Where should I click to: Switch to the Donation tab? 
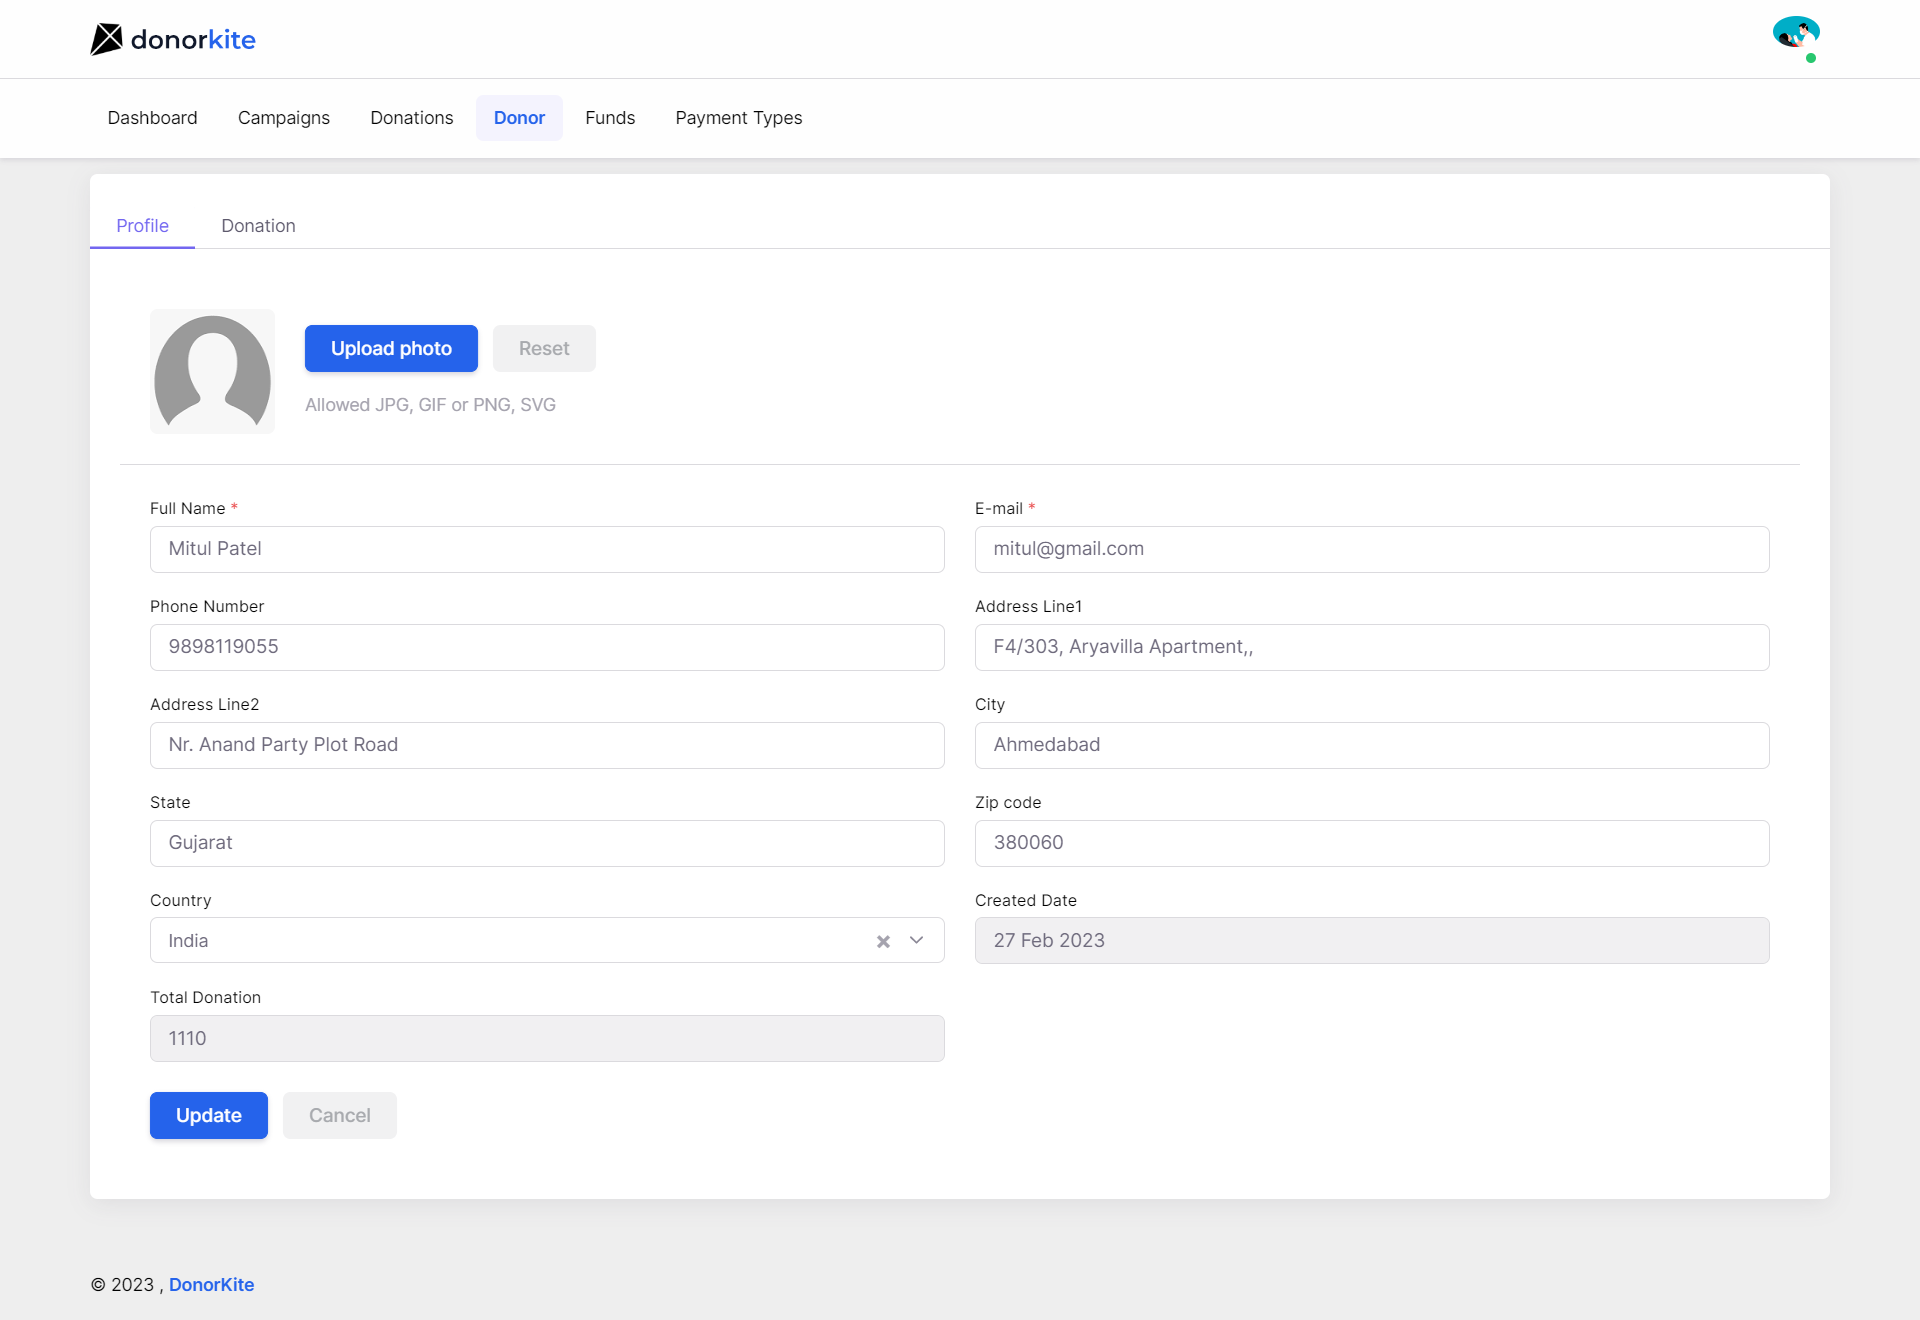[x=258, y=226]
